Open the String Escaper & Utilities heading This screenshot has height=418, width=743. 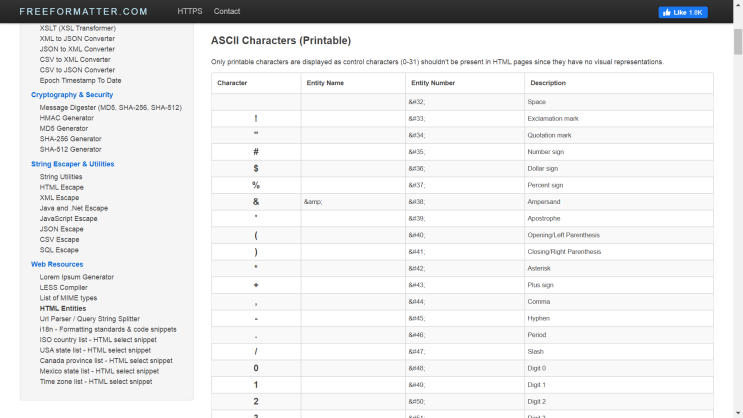[x=73, y=163]
